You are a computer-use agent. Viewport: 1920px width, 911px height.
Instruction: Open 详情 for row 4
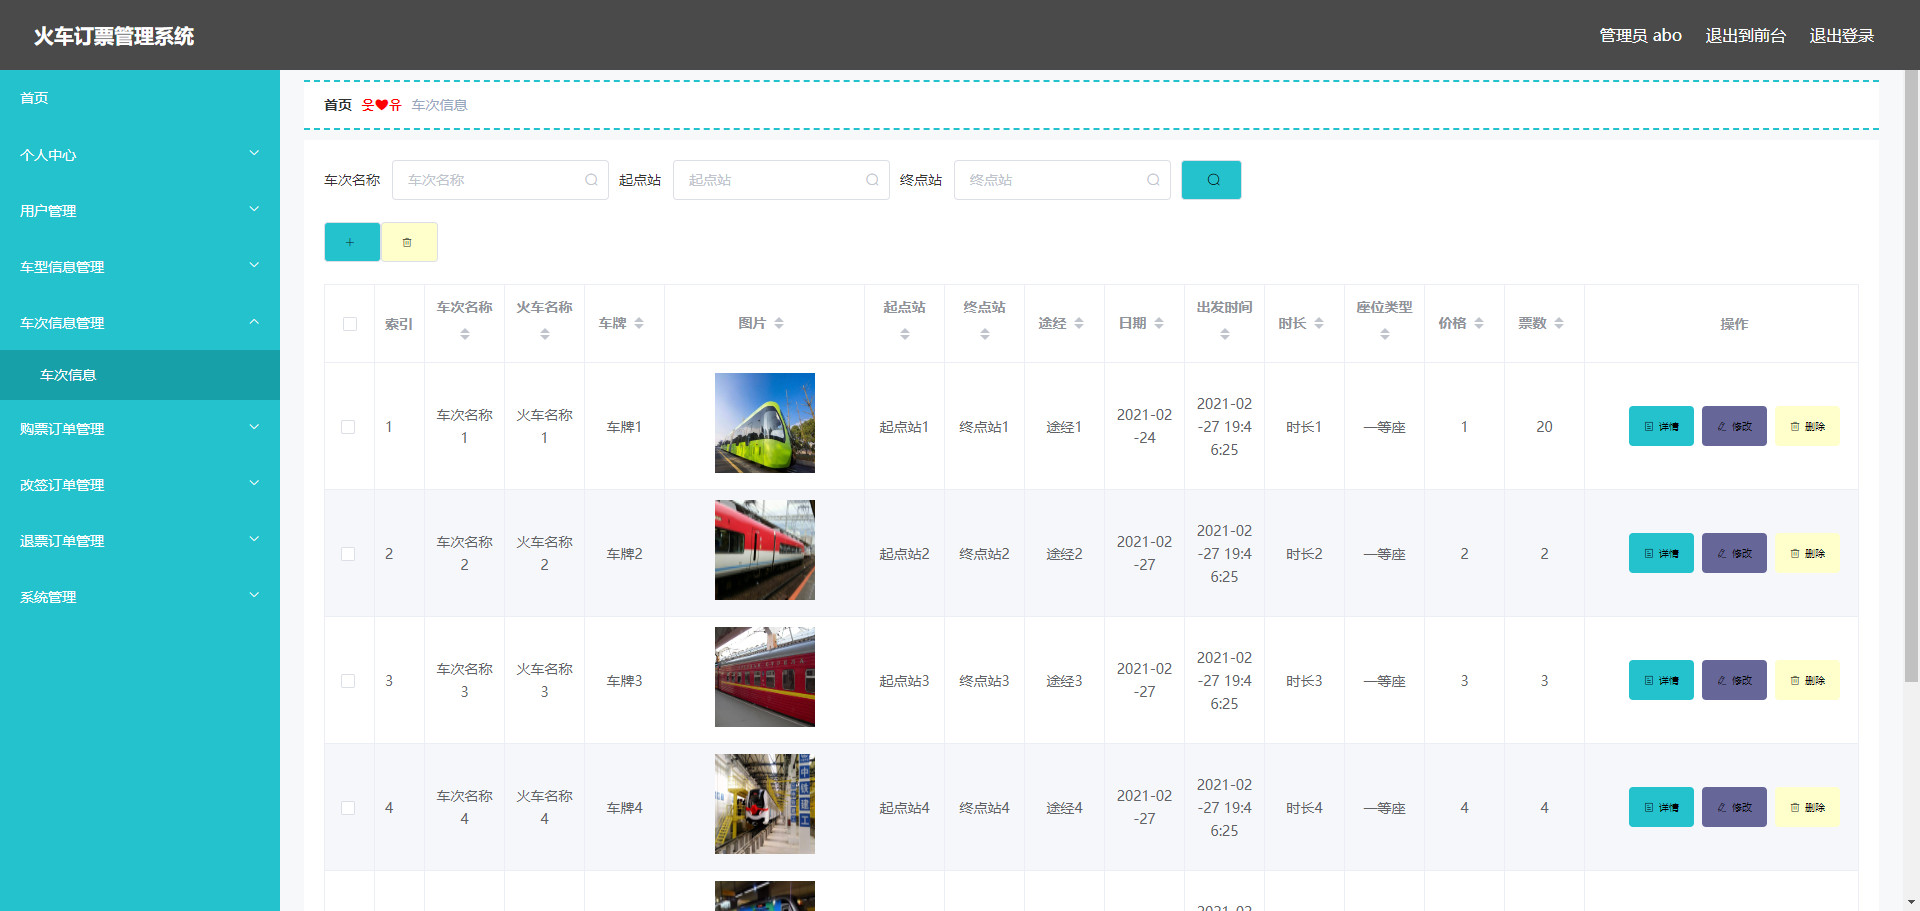(1661, 807)
